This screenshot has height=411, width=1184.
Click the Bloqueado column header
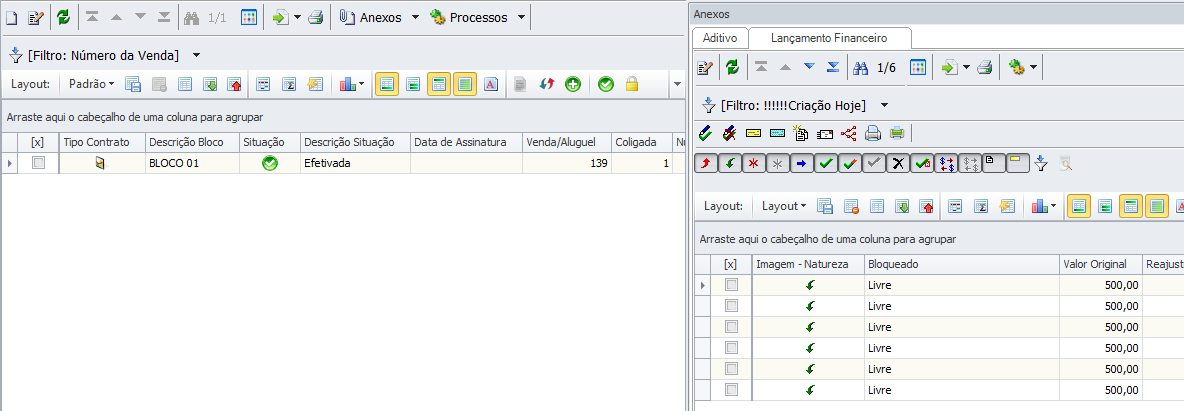[961, 264]
